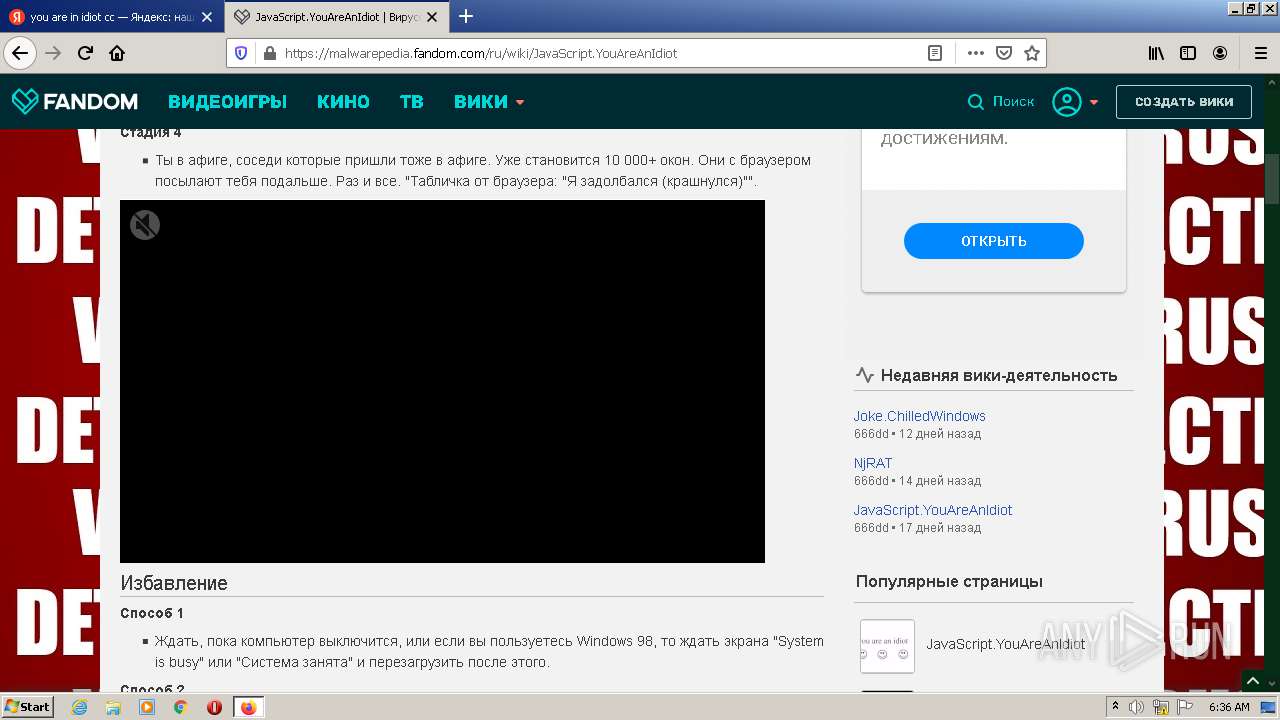The image size is (1280, 720).
Task: Open Joke.ChilledWindows link
Action: (919, 416)
